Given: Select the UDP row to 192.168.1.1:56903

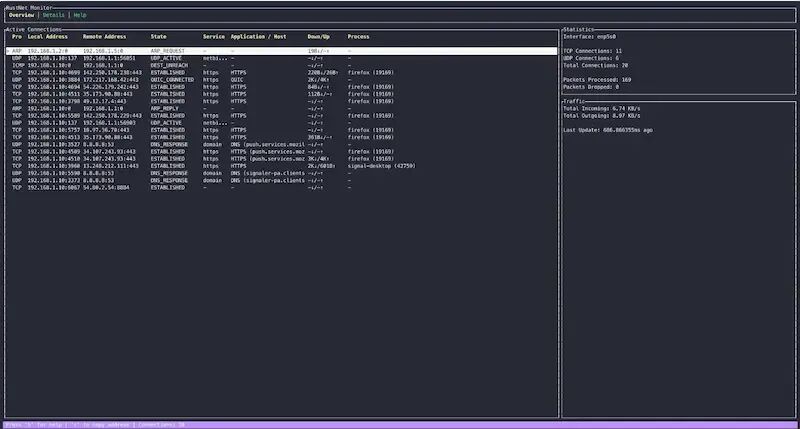Looking at the screenshot, I should tap(282, 123).
